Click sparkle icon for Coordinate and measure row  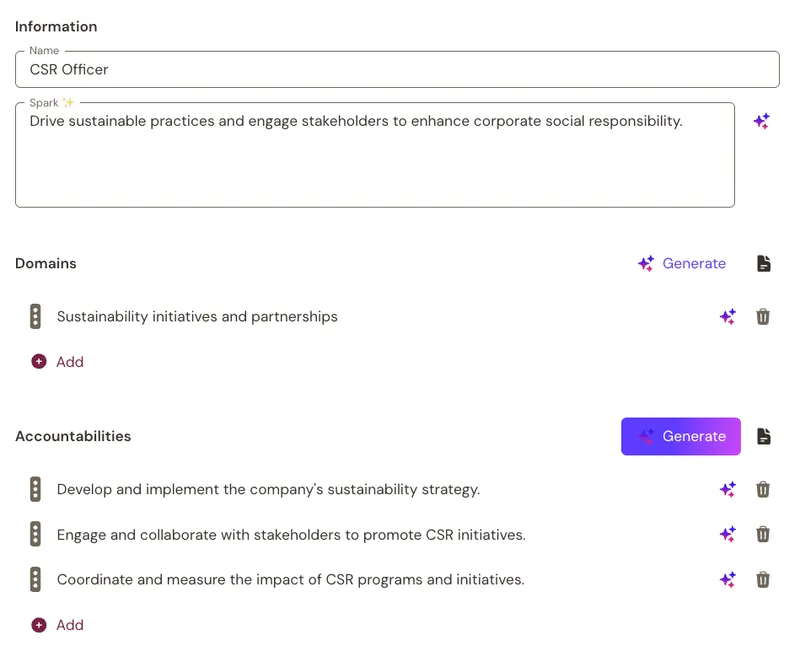click(728, 580)
